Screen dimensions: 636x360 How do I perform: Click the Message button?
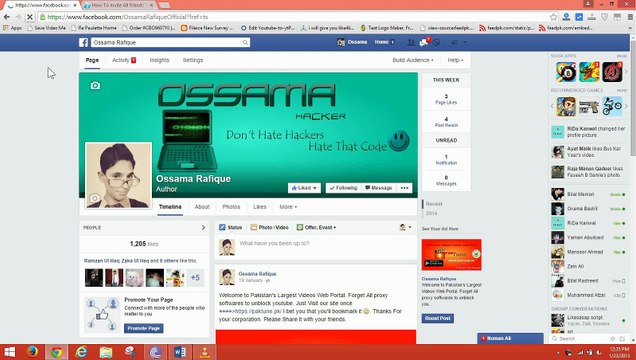(x=378, y=188)
